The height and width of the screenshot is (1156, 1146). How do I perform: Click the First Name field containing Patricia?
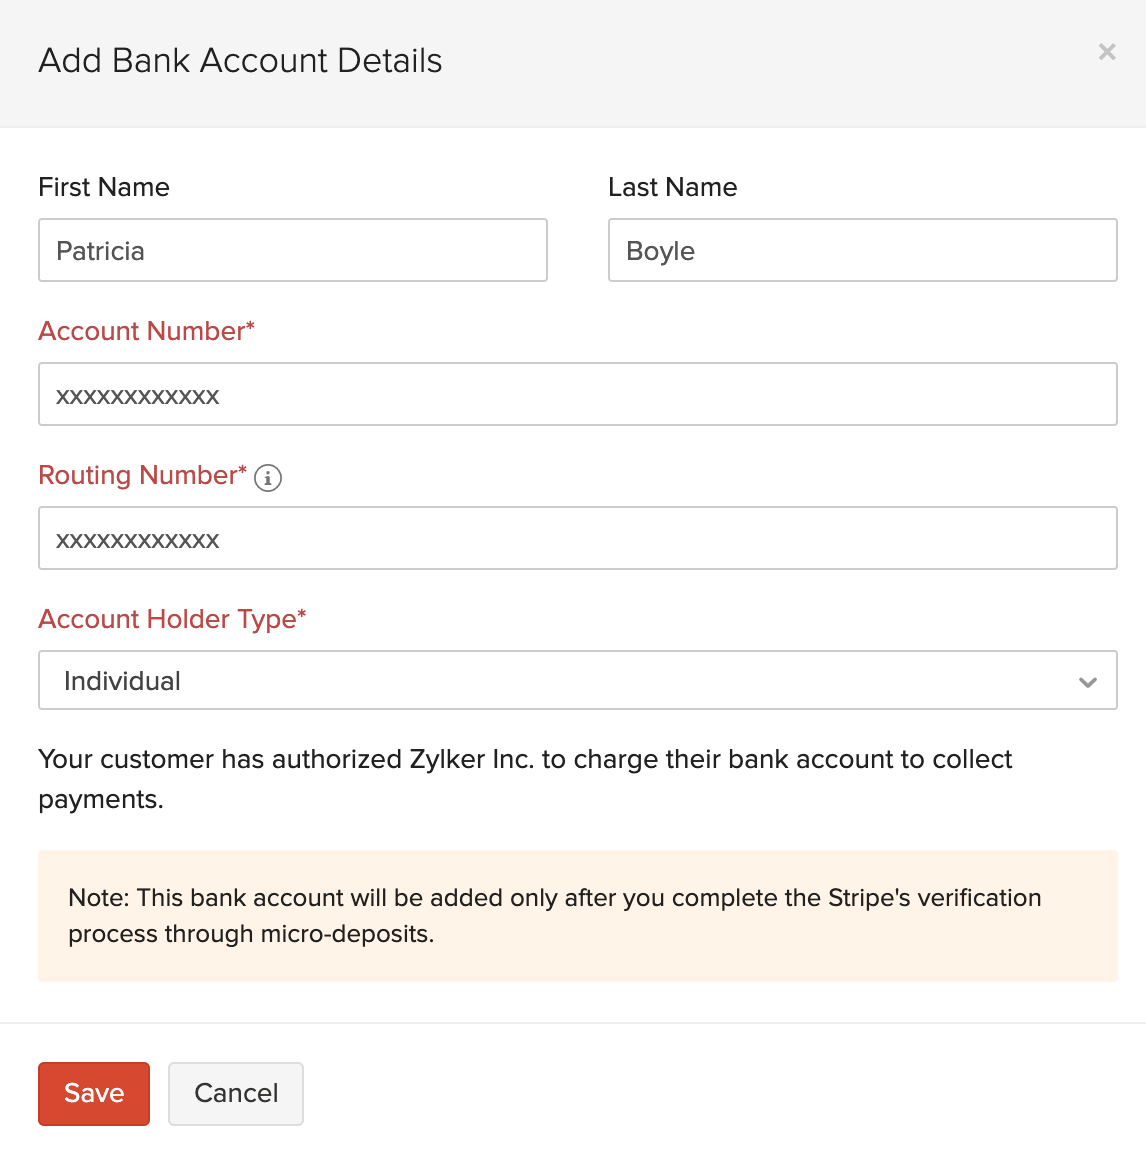(x=292, y=250)
